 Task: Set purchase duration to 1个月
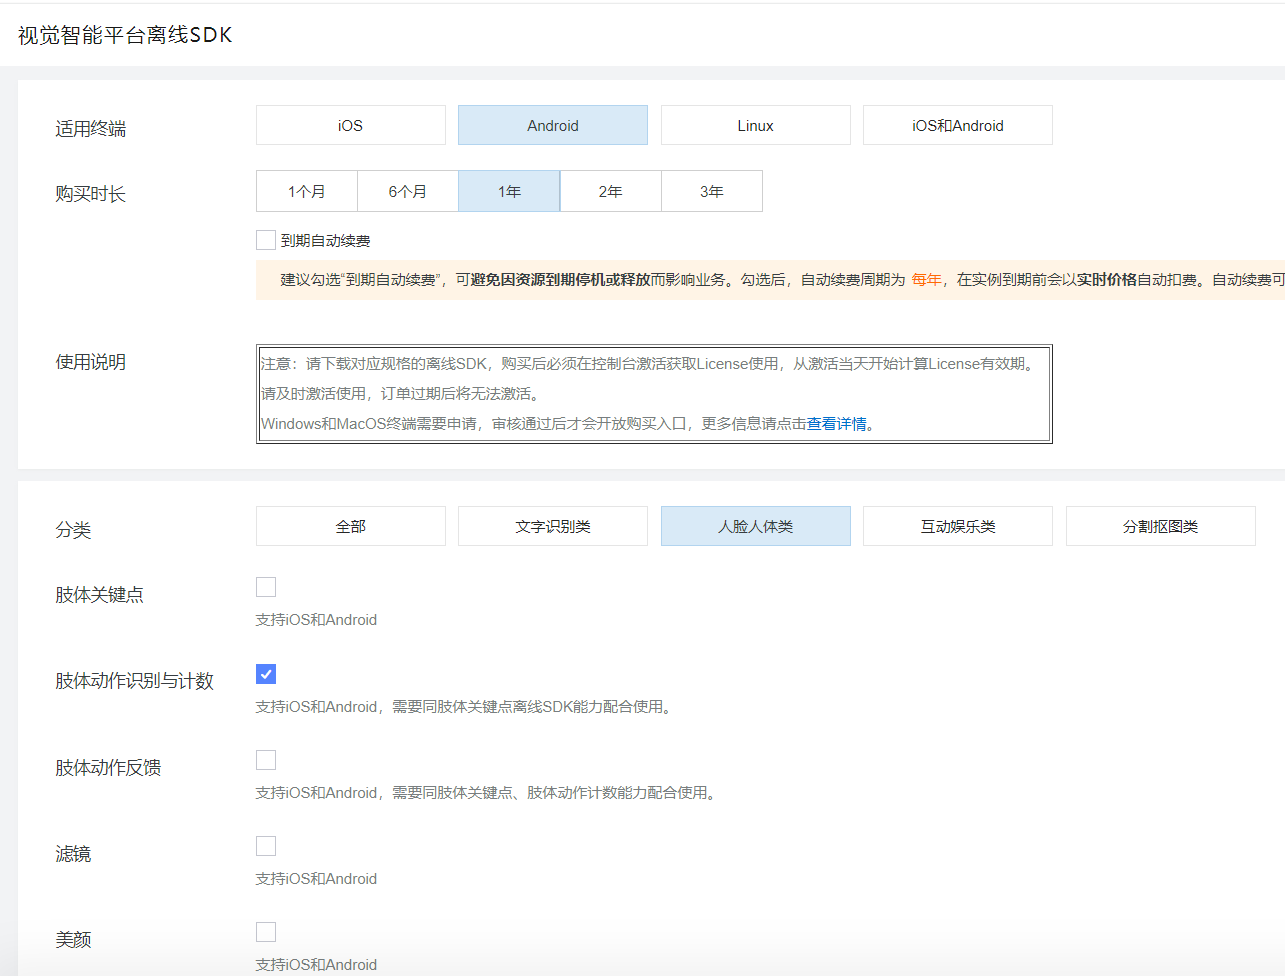(307, 191)
